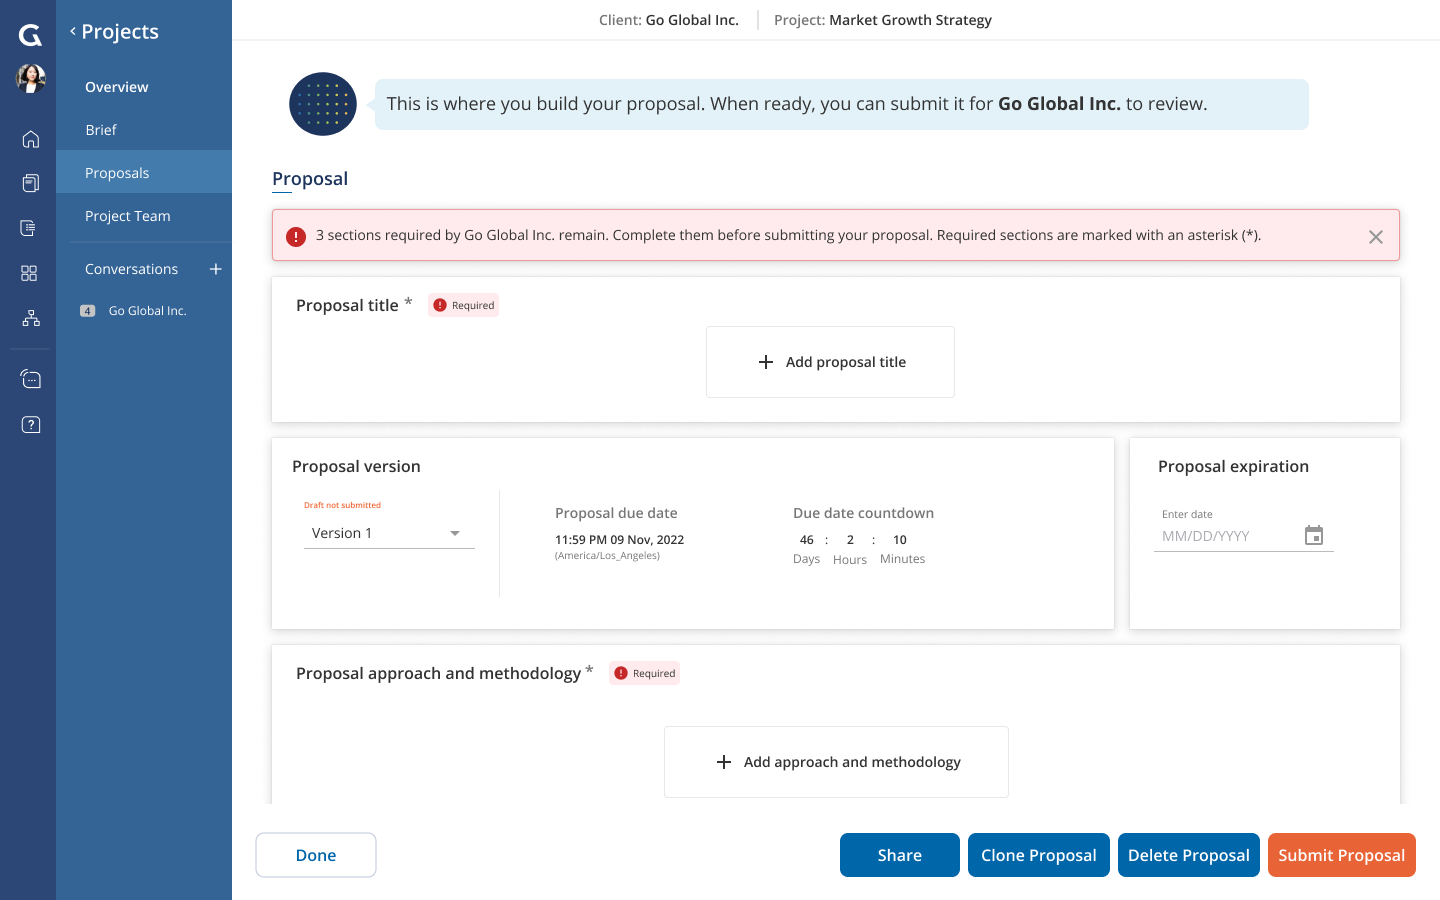Viewport: 1440px width, 900px height.
Task: Focus the proposal expiration date field
Action: [1227, 536]
